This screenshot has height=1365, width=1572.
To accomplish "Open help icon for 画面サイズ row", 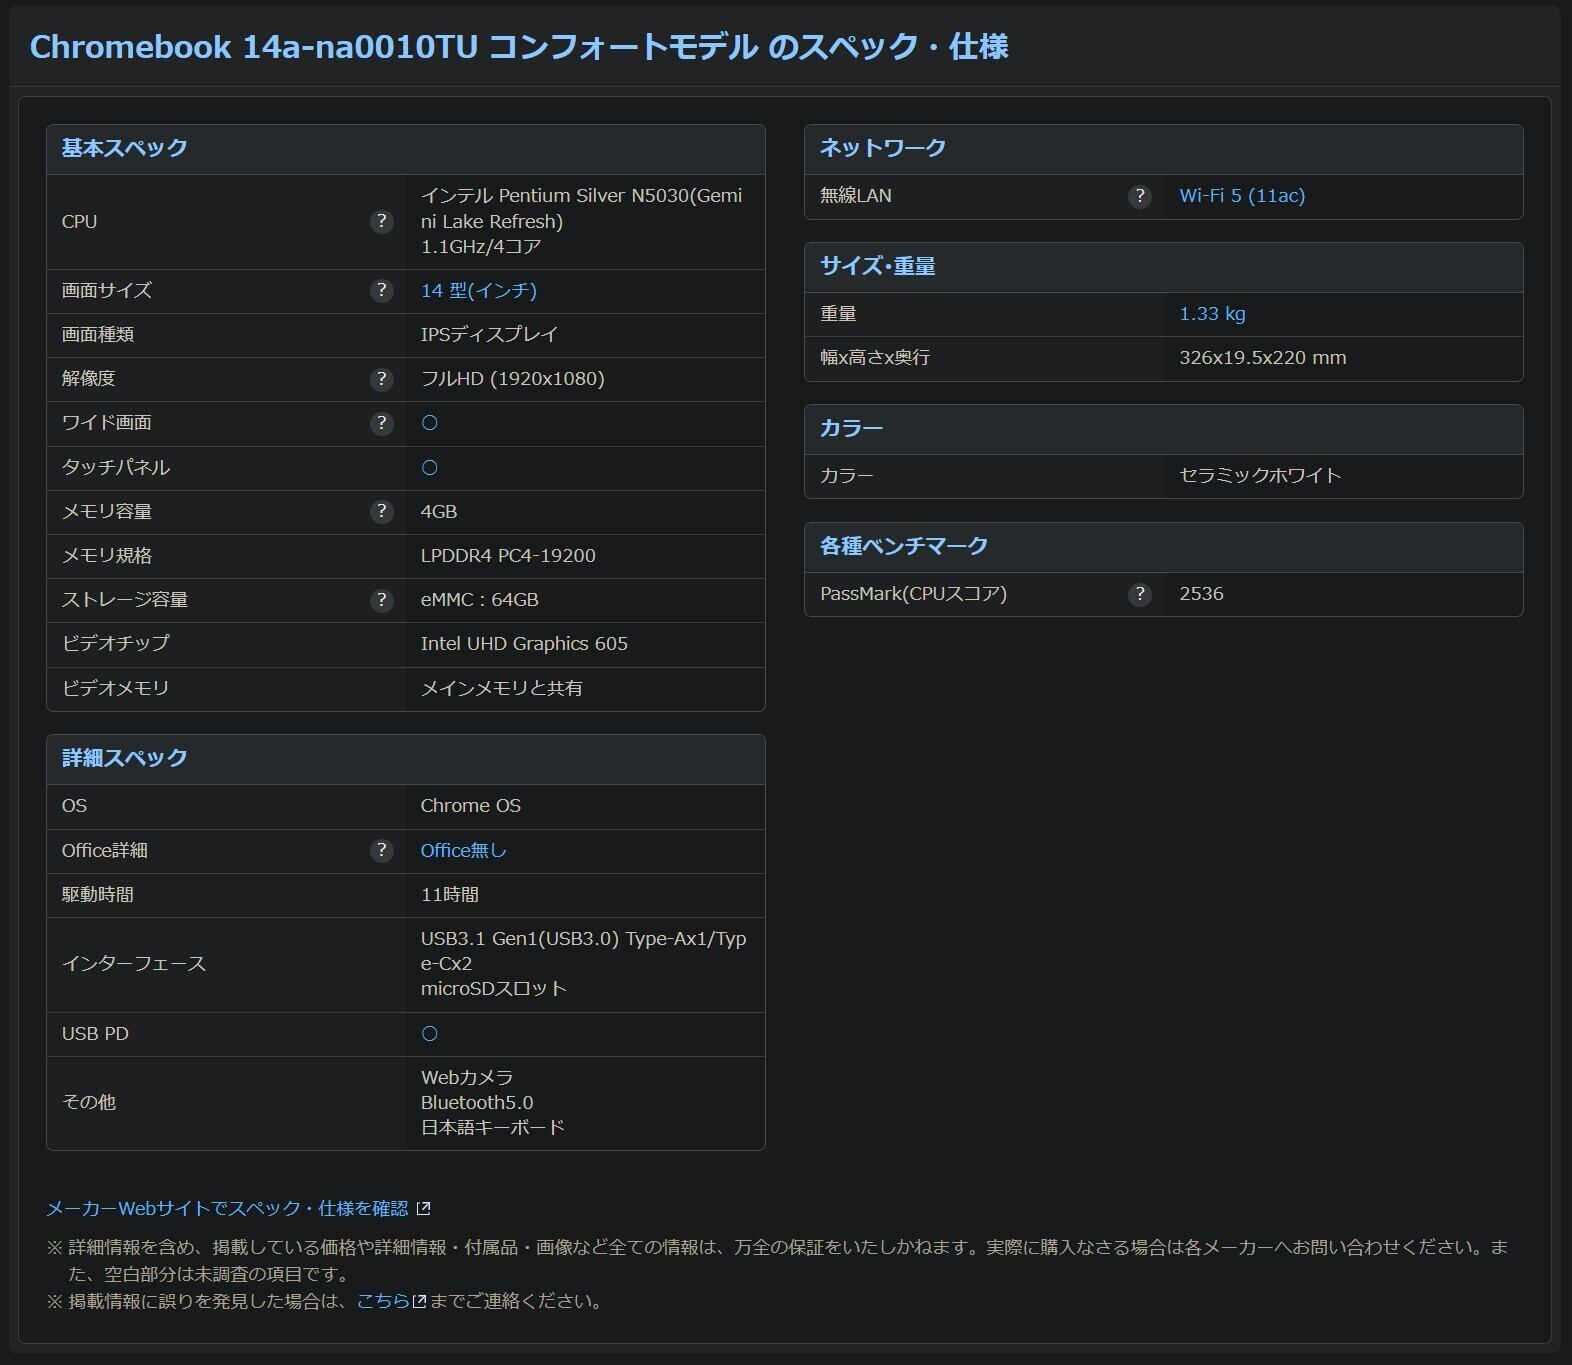I will [x=381, y=291].
